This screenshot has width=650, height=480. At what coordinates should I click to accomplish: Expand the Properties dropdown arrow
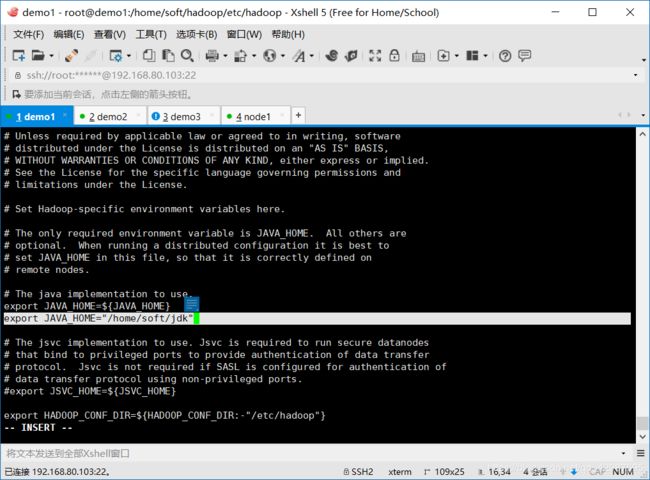129,56
